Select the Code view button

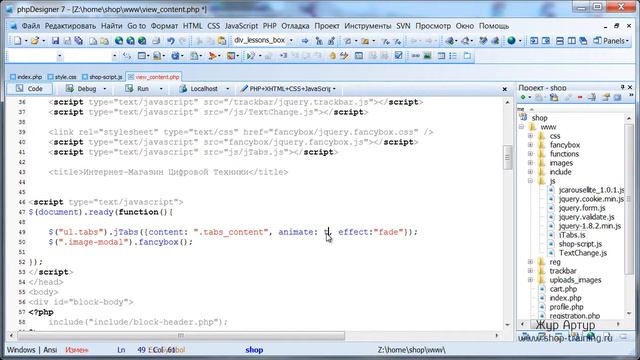(x=29, y=89)
